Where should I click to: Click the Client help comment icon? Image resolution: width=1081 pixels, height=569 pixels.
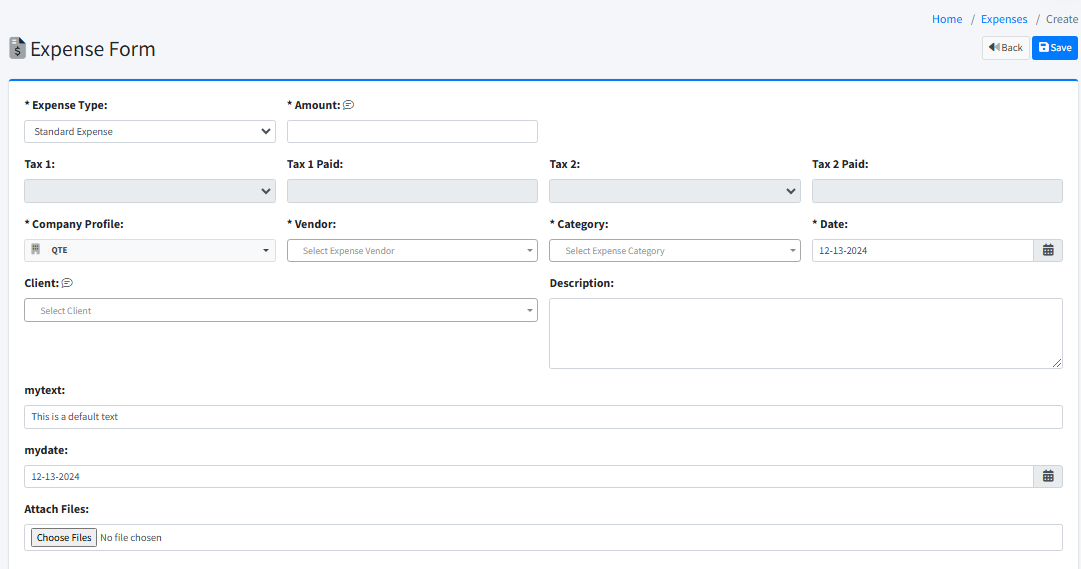67,283
